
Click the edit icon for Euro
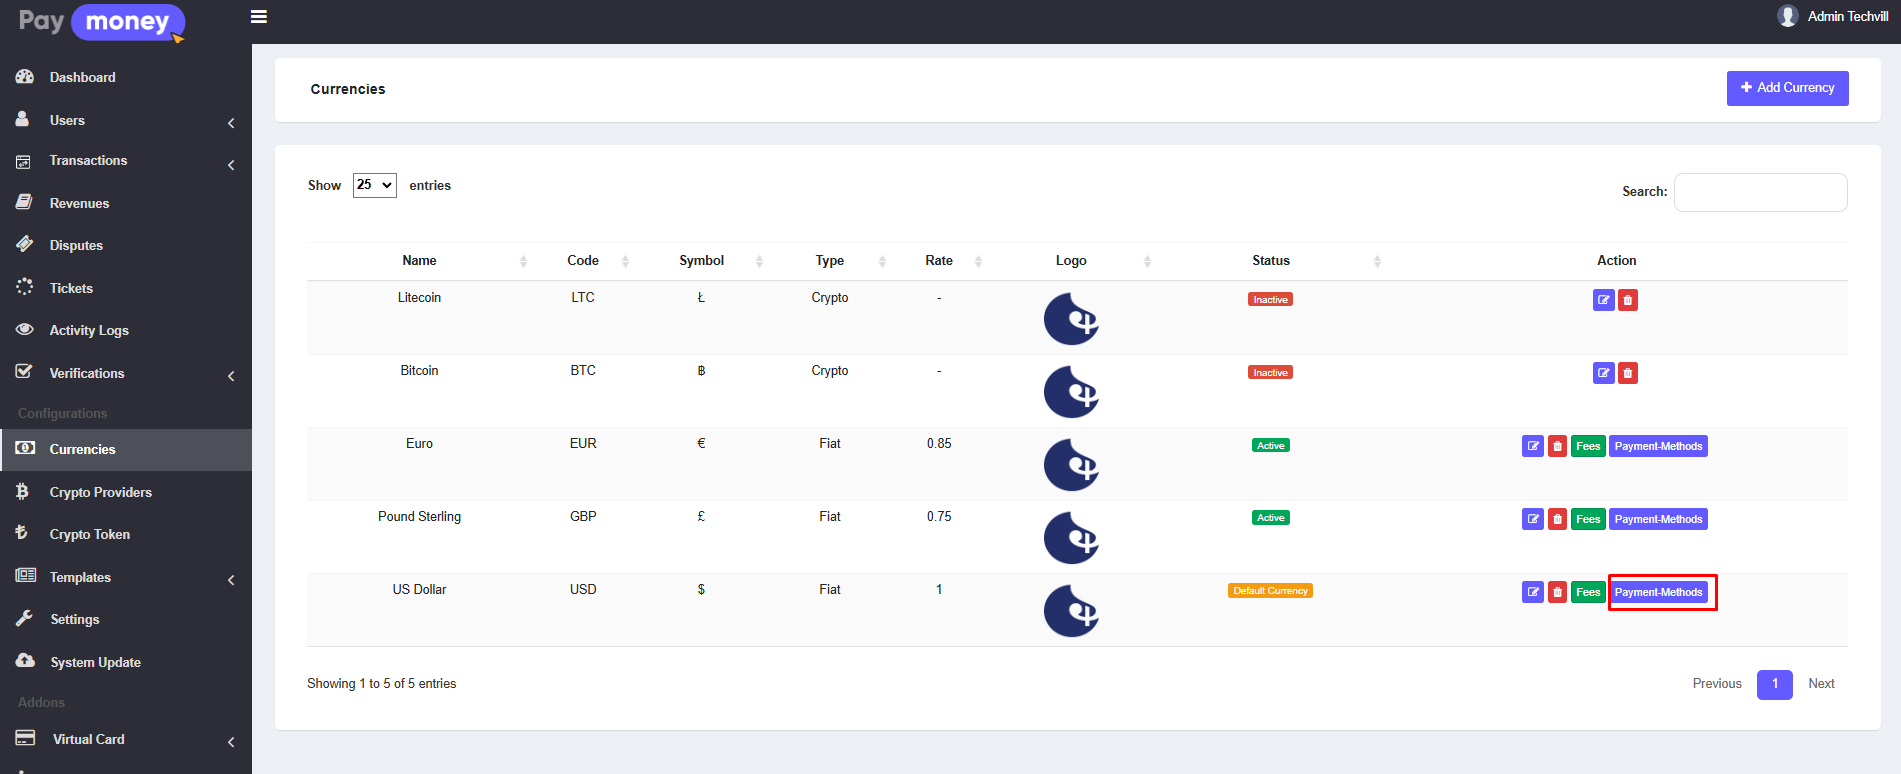pos(1532,446)
